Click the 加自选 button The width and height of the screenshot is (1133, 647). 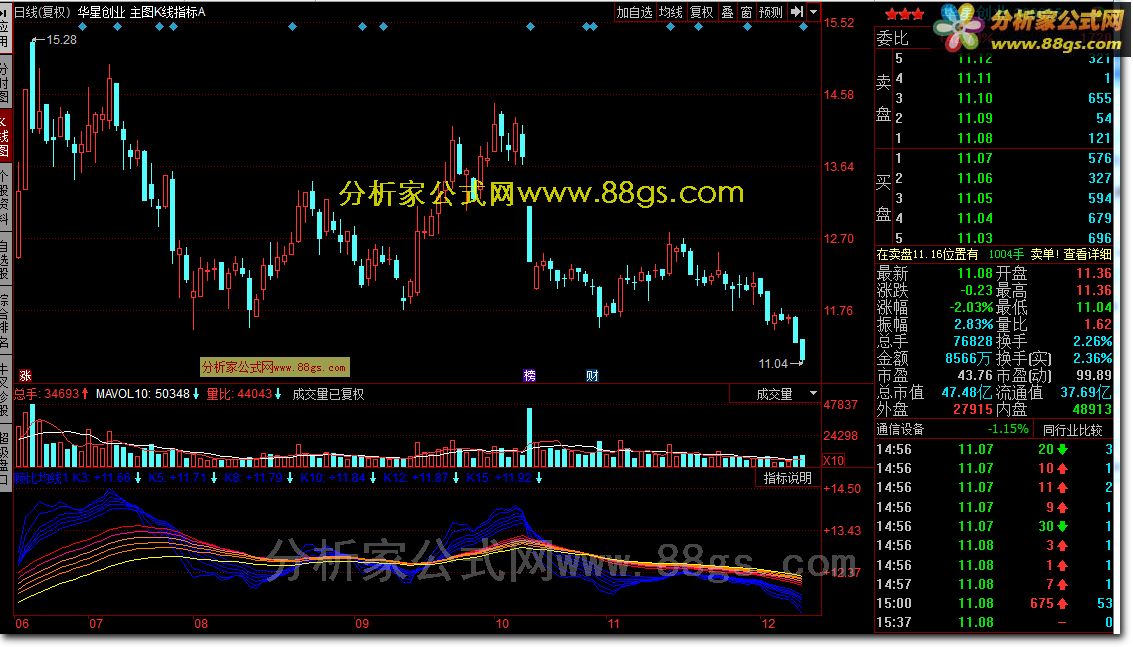click(634, 12)
